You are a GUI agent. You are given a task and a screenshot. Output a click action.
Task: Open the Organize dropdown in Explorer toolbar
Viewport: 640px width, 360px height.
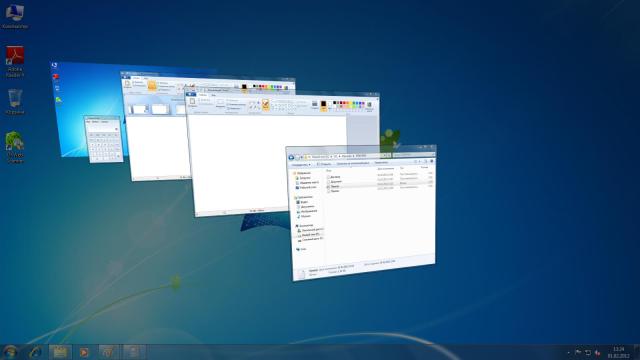pyautogui.click(x=300, y=165)
